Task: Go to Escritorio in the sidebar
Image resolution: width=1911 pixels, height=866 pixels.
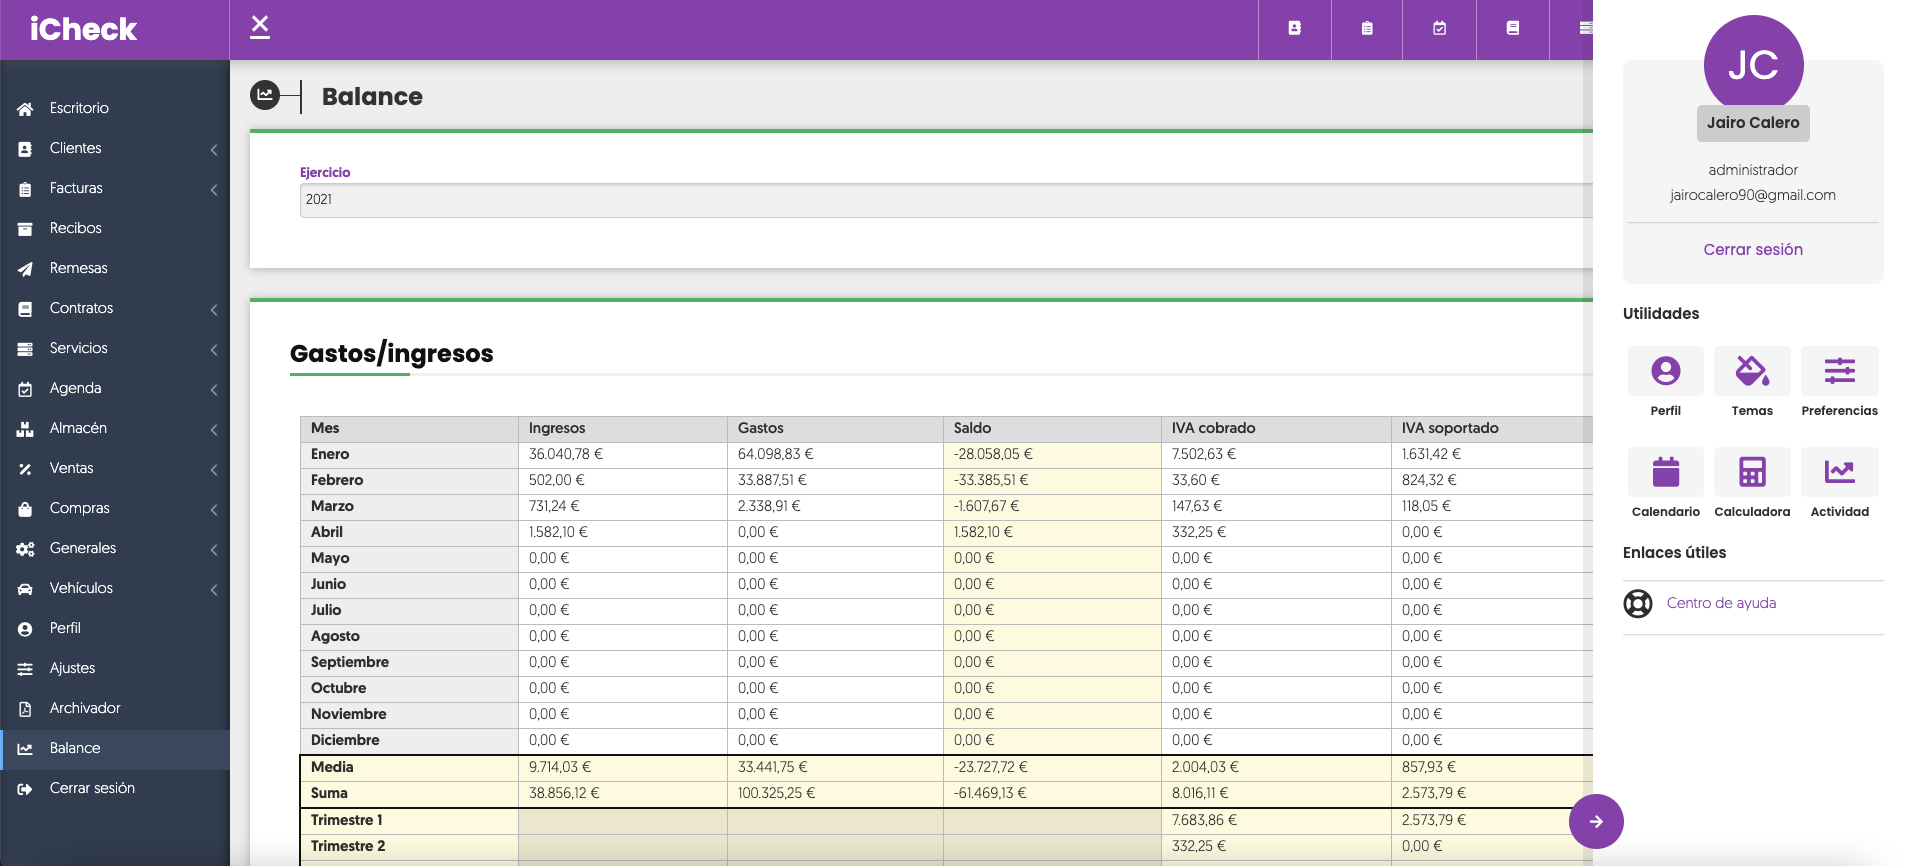Action: [79, 108]
